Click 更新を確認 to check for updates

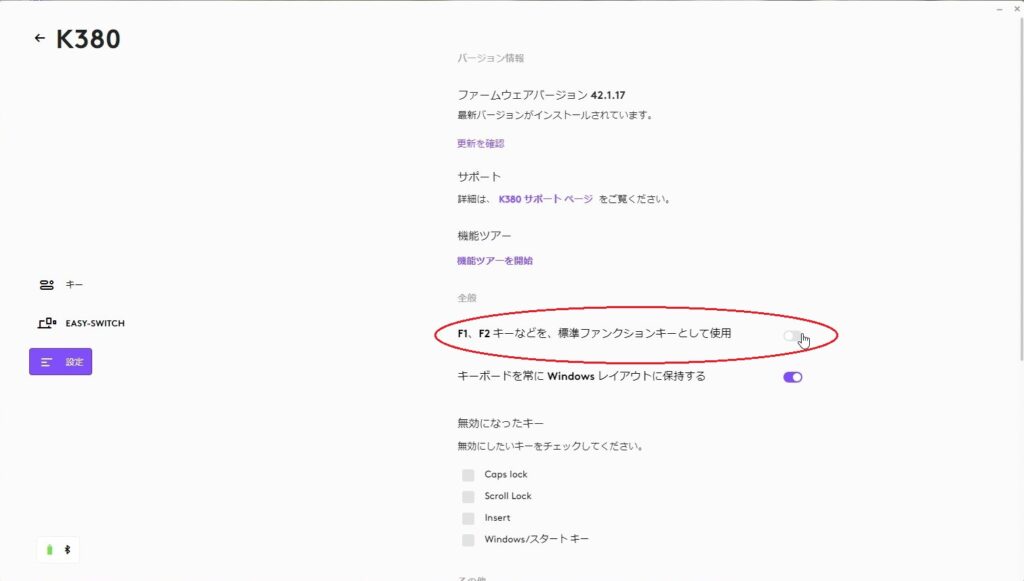pos(481,144)
